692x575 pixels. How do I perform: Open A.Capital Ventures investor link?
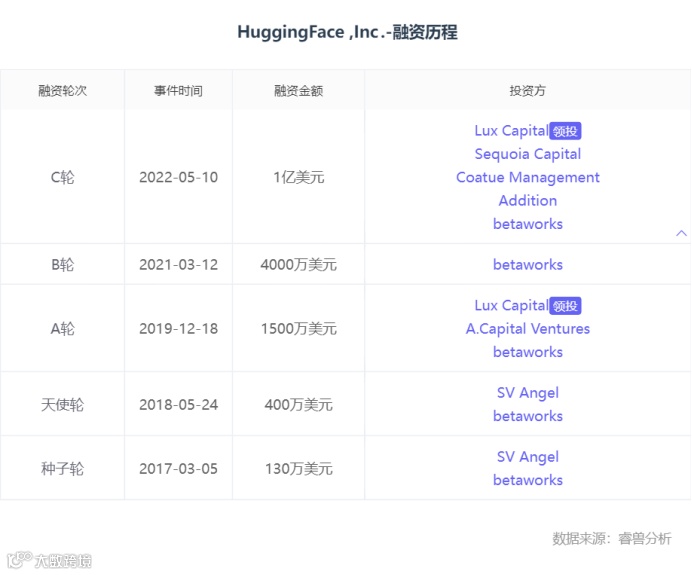pos(527,329)
